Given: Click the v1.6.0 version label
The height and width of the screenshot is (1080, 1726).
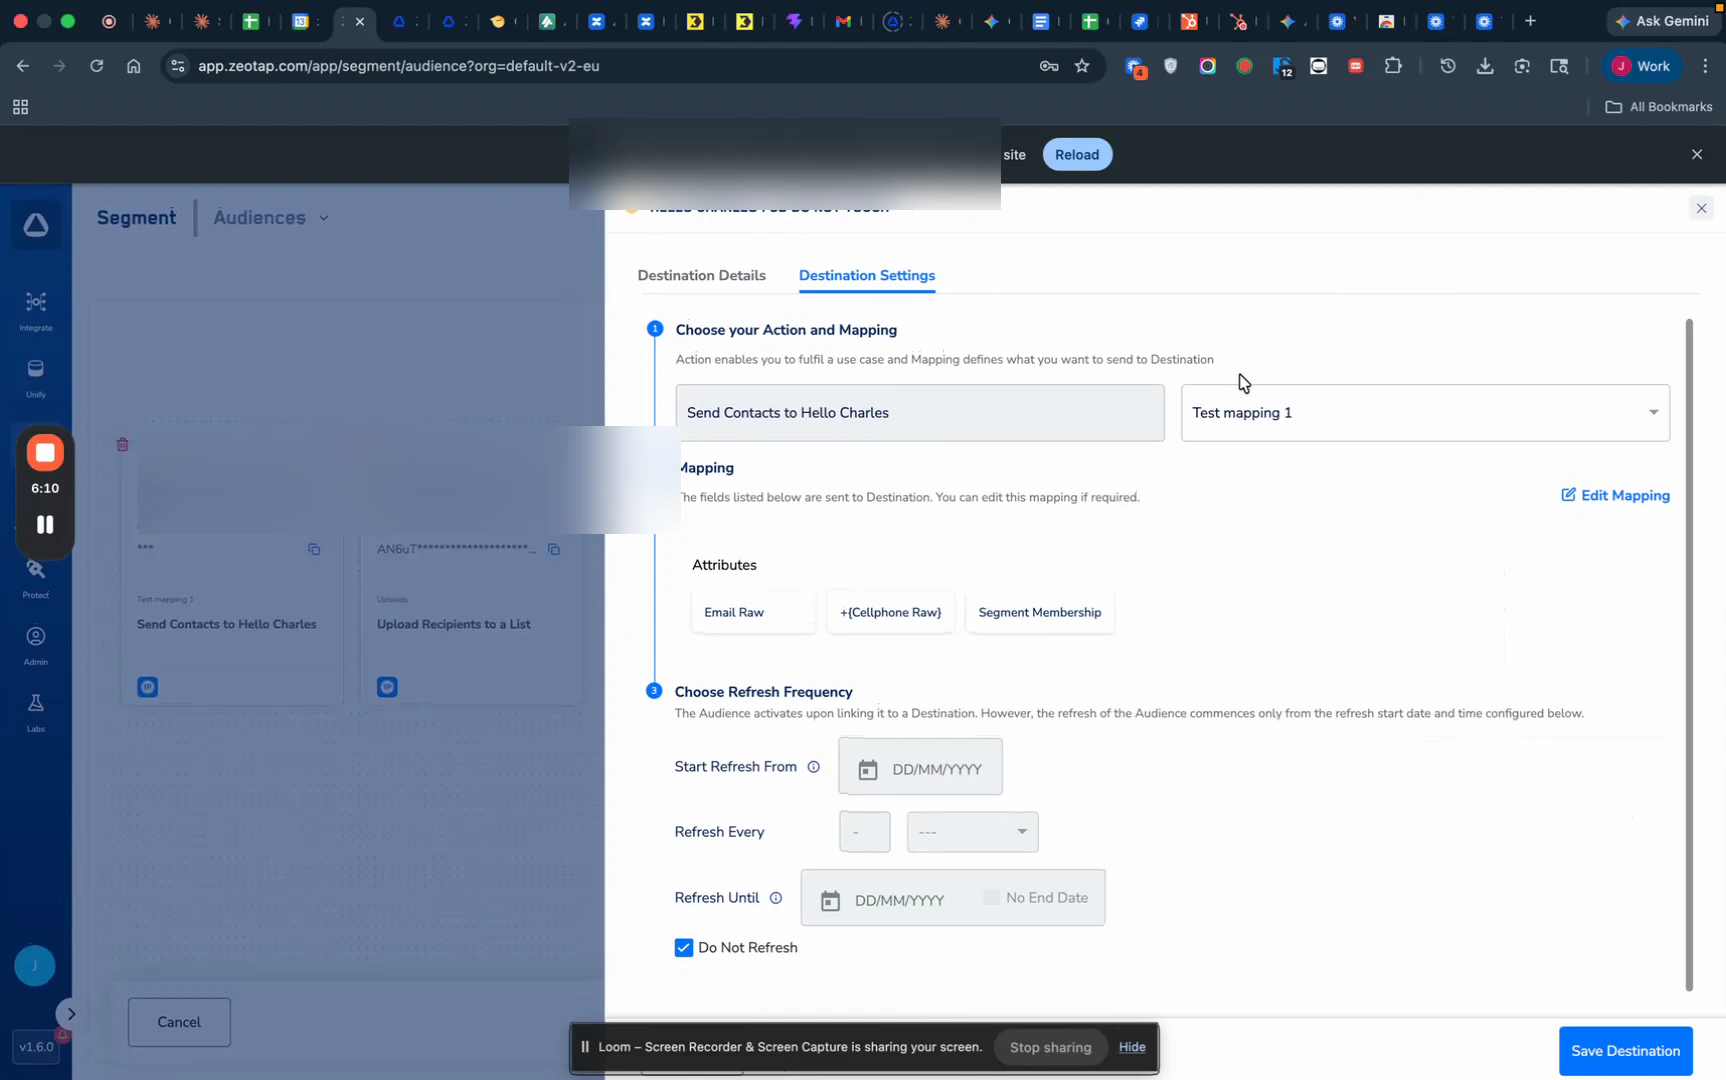Looking at the screenshot, I should click(x=37, y=1047).
